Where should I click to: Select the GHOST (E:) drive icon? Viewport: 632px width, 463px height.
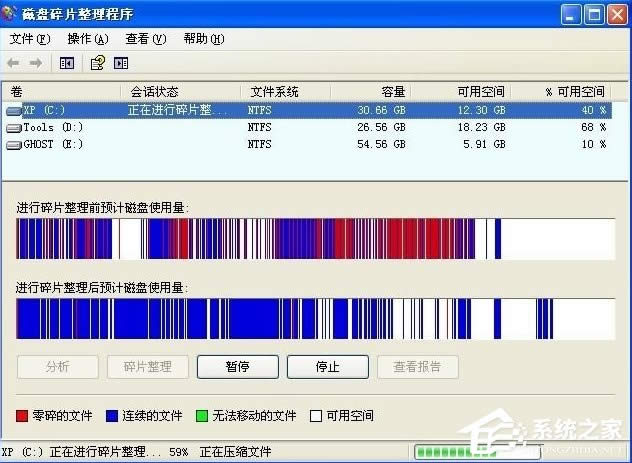14,144
